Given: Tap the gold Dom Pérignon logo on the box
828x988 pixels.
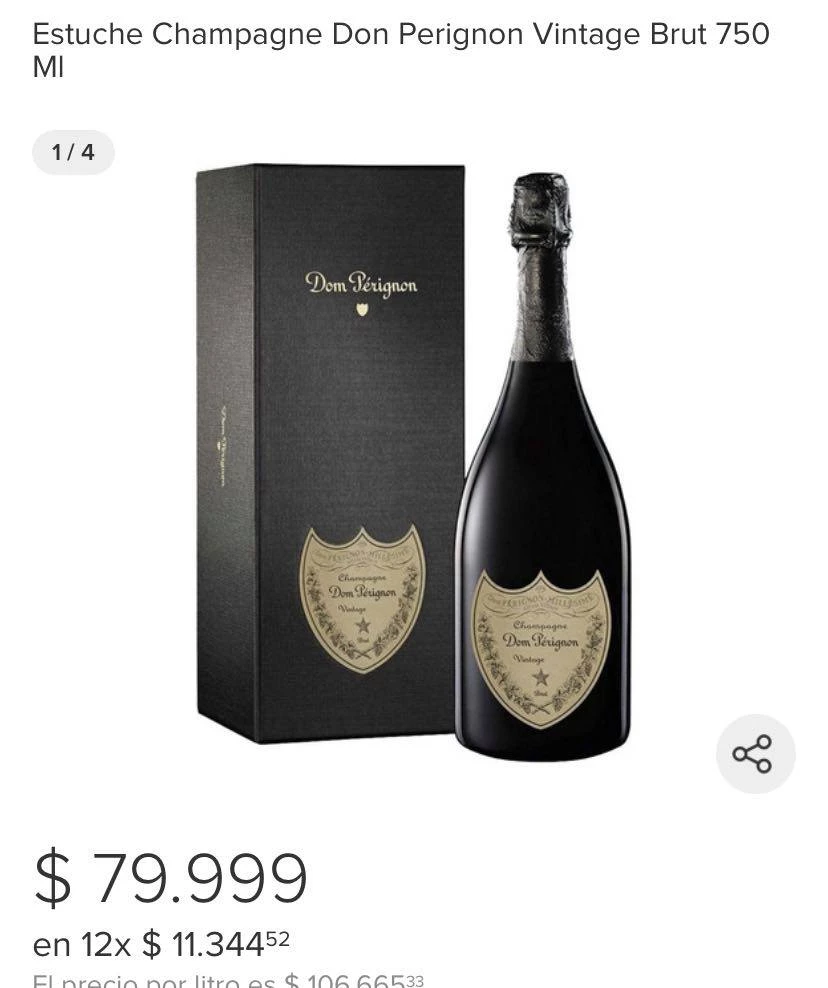Looking at the screenshot, I should (361, 284).
